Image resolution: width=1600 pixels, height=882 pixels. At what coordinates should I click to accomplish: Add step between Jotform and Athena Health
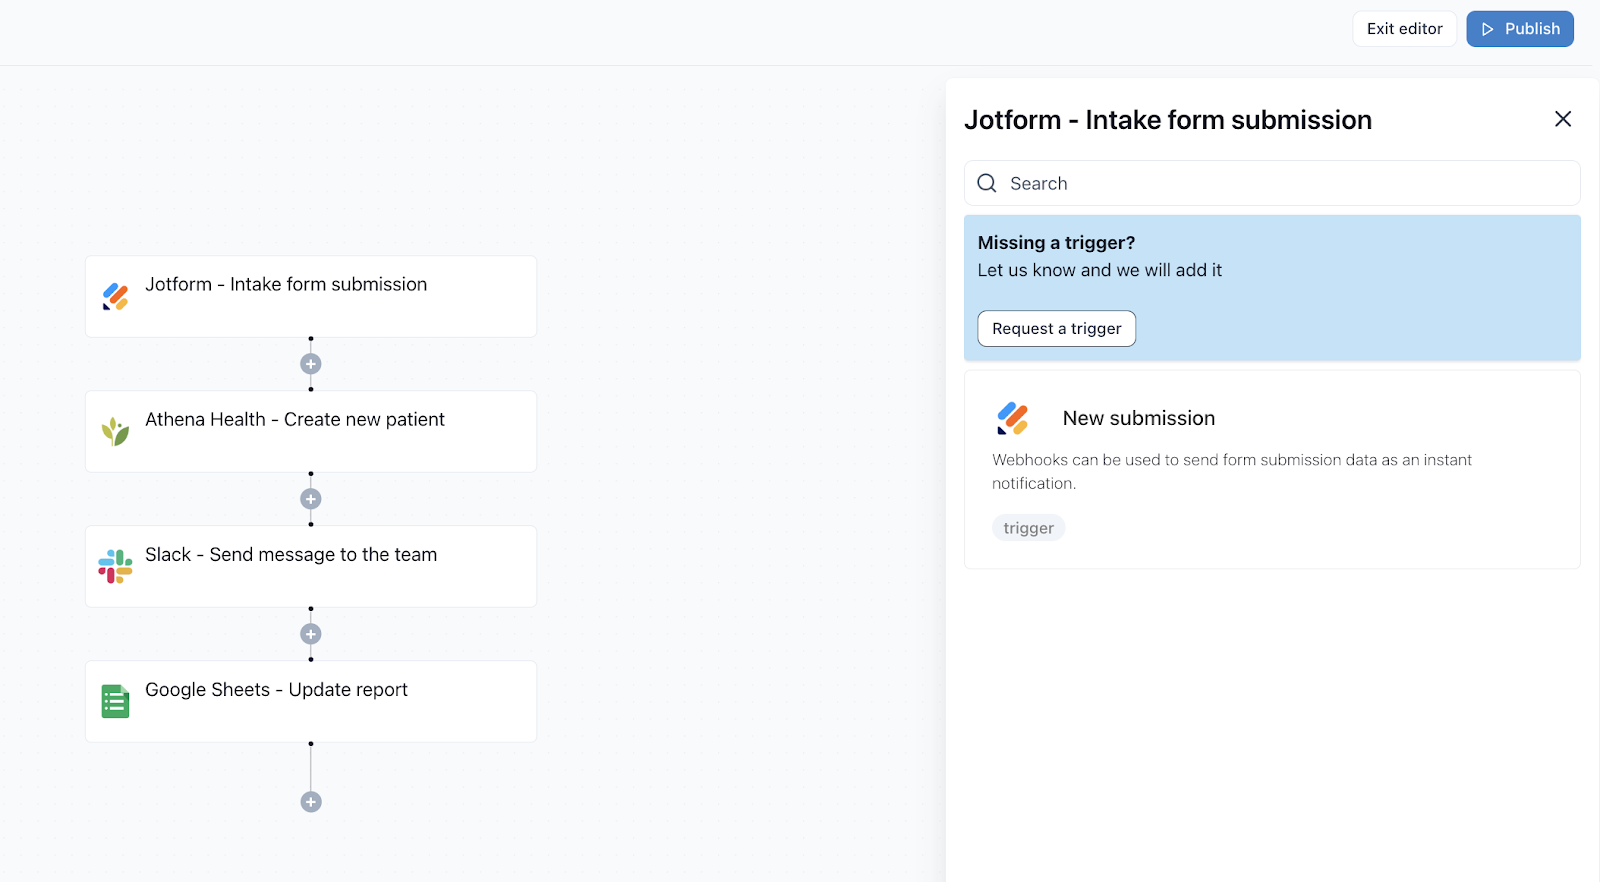pyautogui.click(x=311, y=364)
